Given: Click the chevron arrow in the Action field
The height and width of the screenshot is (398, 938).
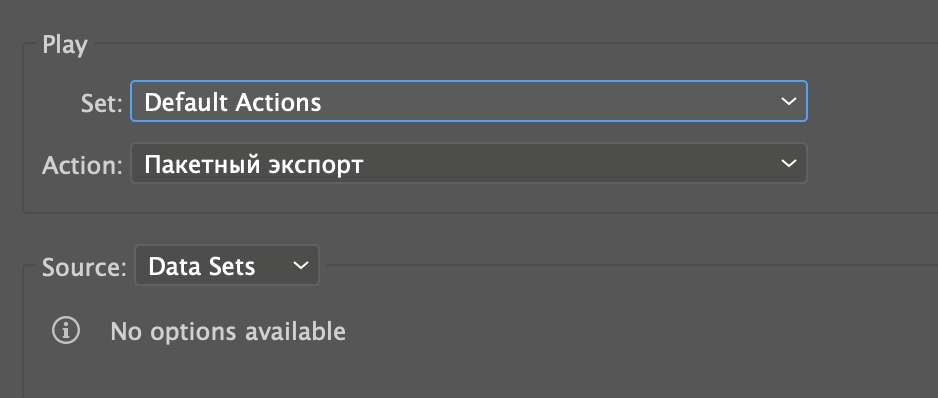Looking at the screenshot, I should click(x=788, y=163).
